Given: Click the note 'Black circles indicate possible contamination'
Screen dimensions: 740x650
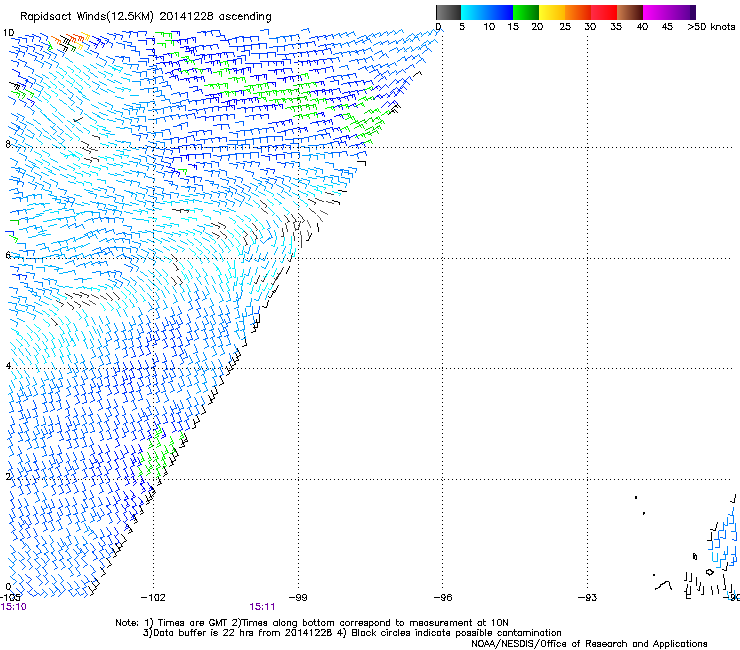Looking at the screenshot, I should 456,633.
